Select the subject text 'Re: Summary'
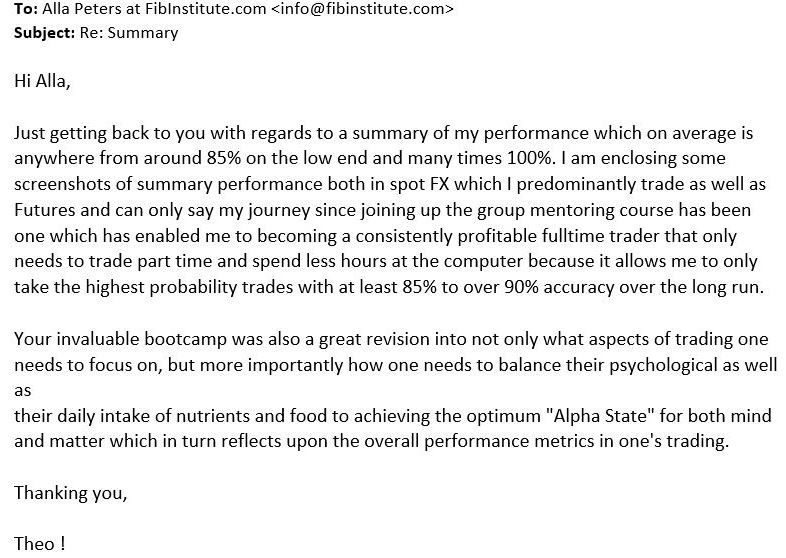 coord(129,33)
